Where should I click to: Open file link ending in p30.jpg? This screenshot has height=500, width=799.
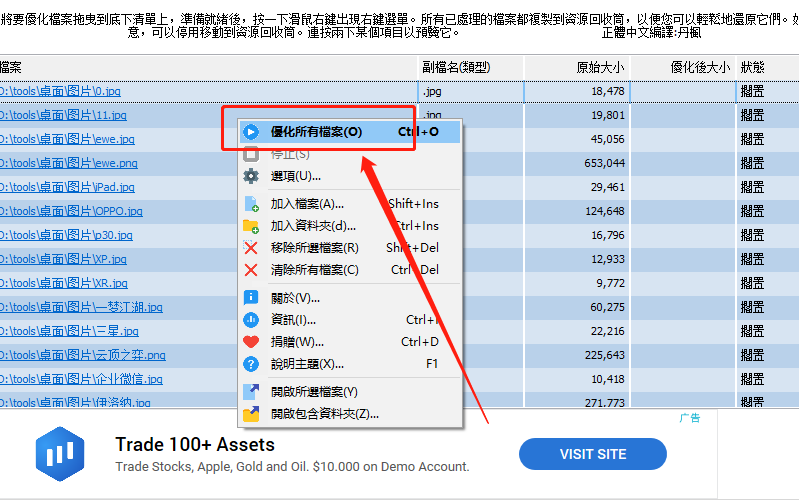[66, 235]
